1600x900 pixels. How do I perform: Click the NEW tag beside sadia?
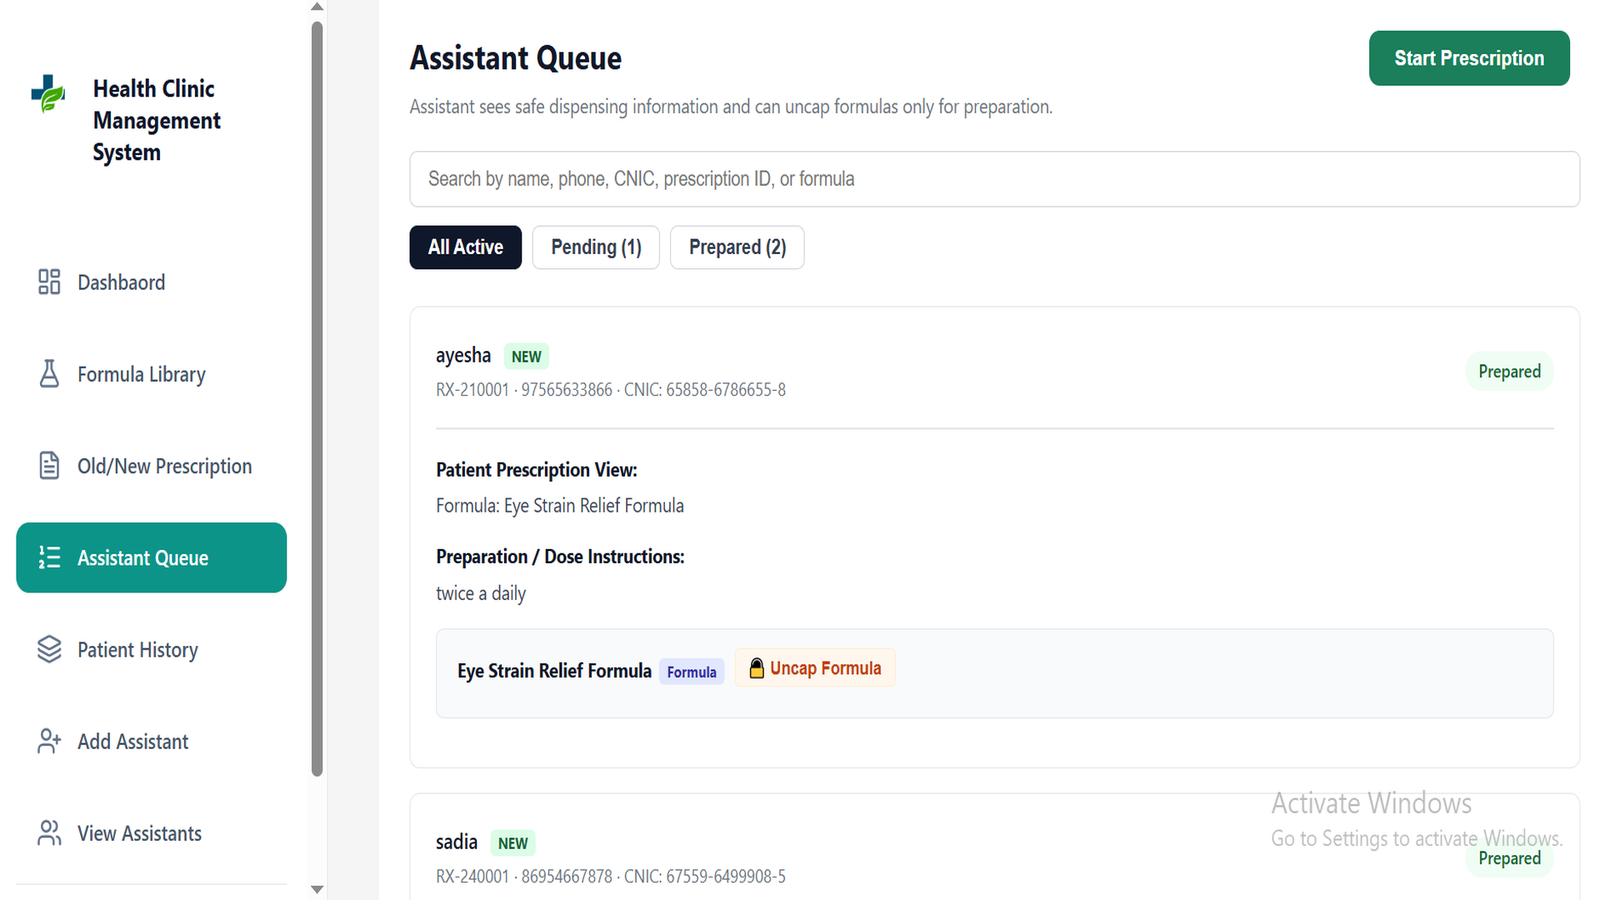pos(513,843)
